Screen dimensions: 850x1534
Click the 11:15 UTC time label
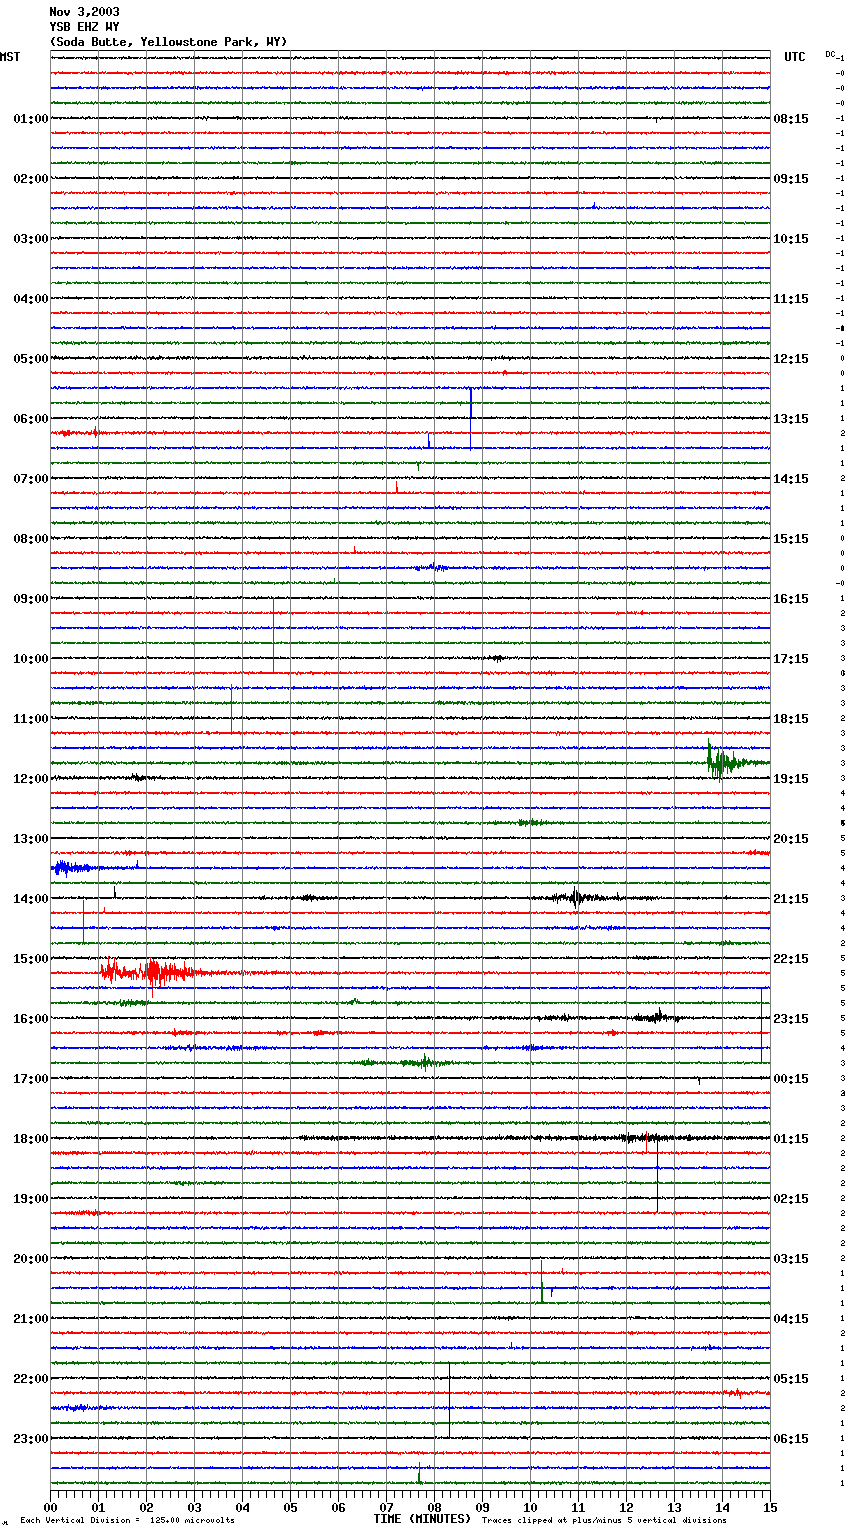click(791, 299)
